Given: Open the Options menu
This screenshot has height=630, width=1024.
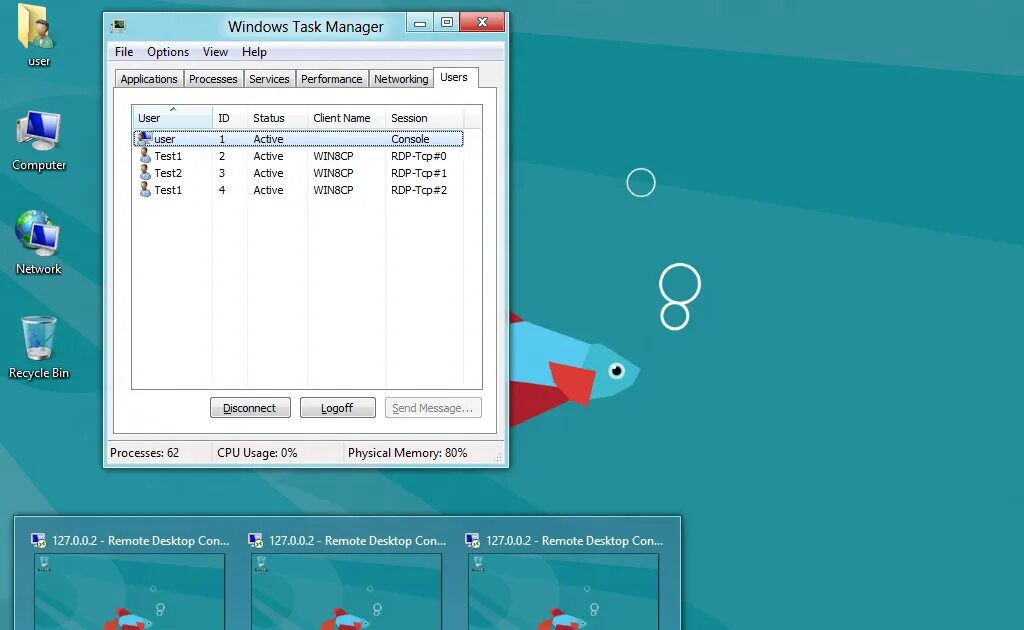Looking at the screenshot, I should [x=168, y=52].
